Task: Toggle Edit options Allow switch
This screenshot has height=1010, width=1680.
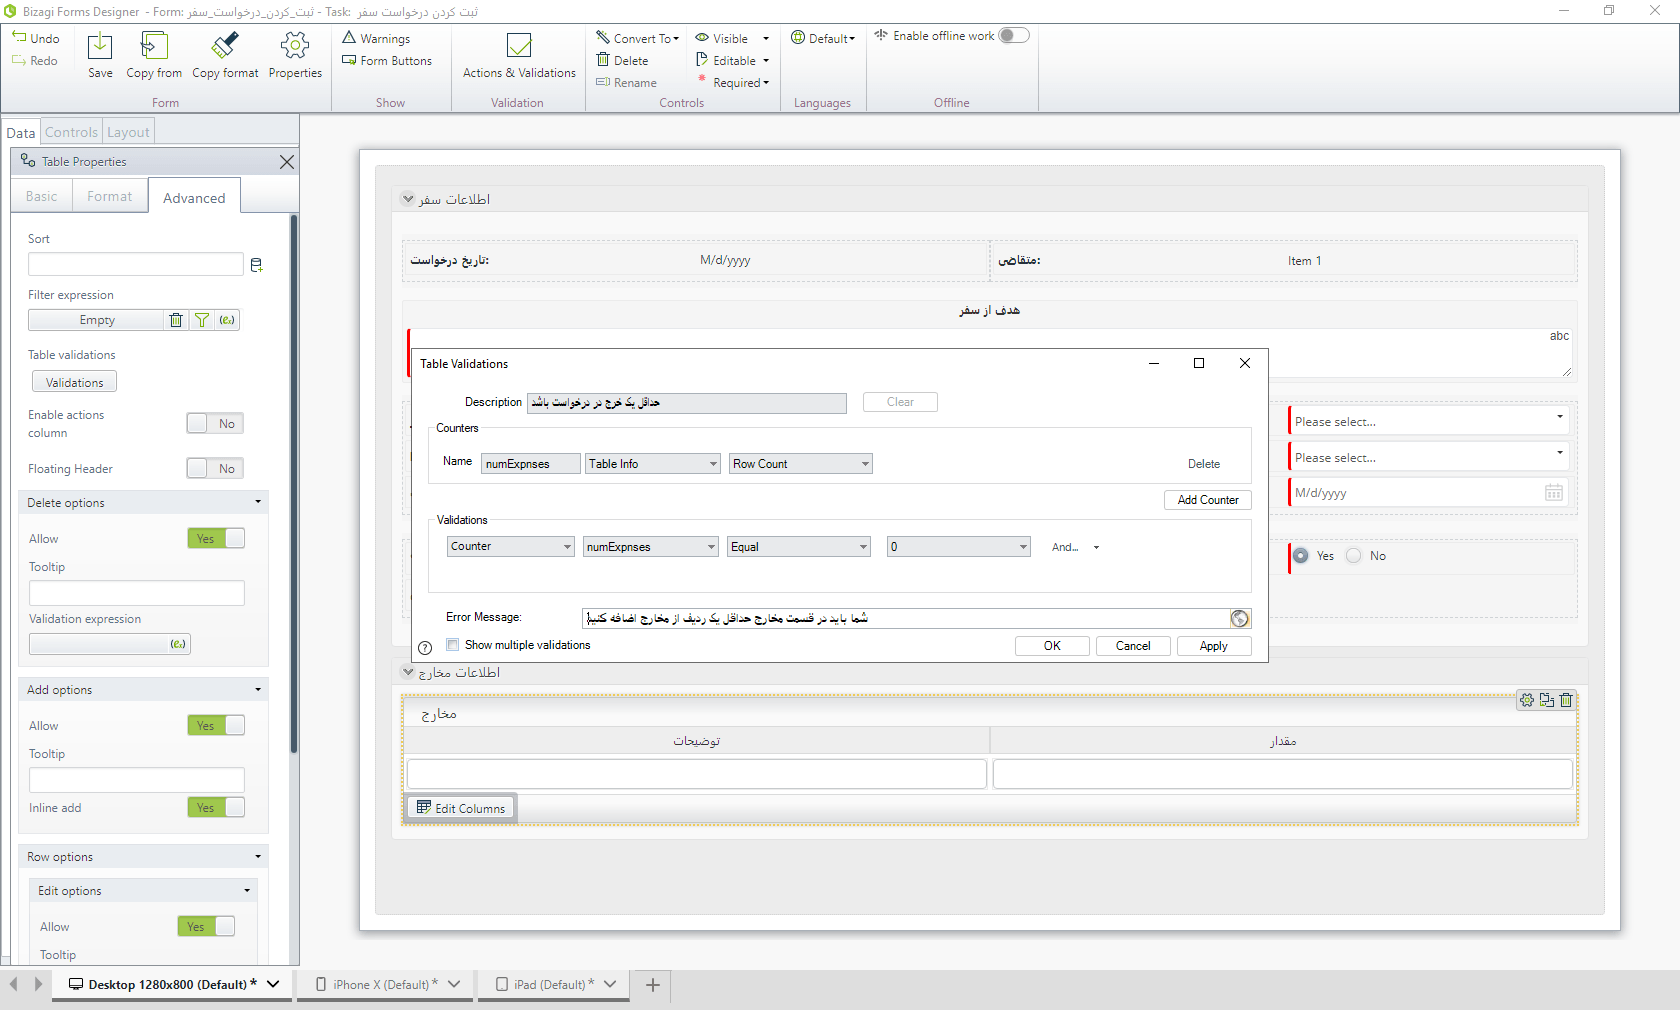Action: tap(206, 926)
